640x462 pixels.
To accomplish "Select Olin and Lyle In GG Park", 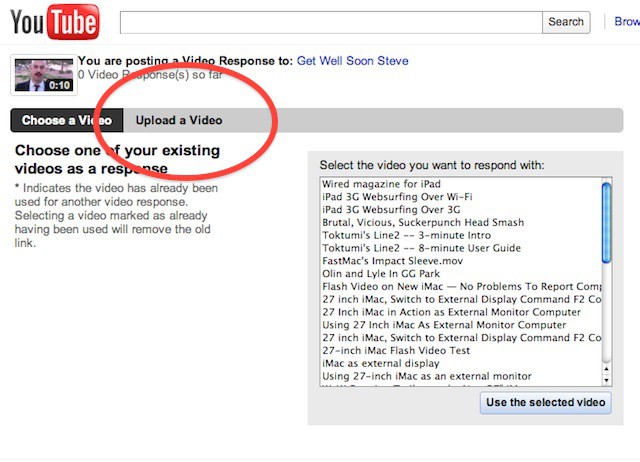I will [460, 274].
